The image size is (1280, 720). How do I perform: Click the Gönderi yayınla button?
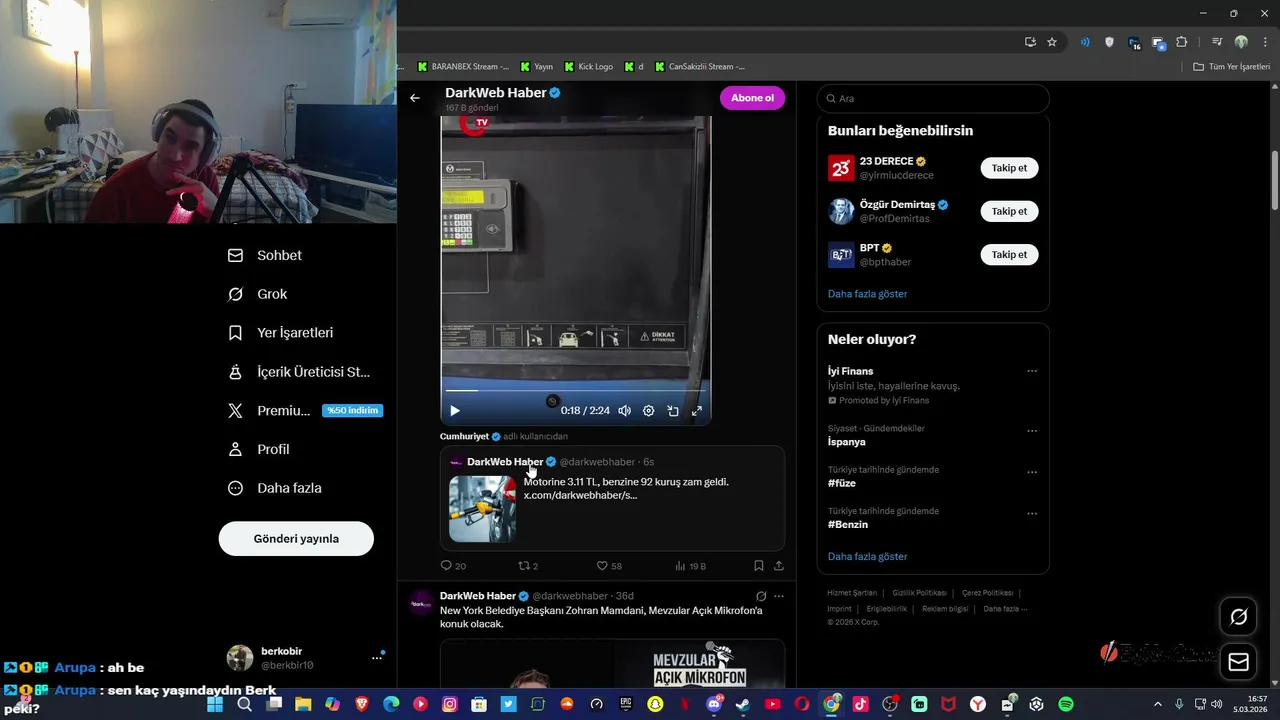pos(296,538)
